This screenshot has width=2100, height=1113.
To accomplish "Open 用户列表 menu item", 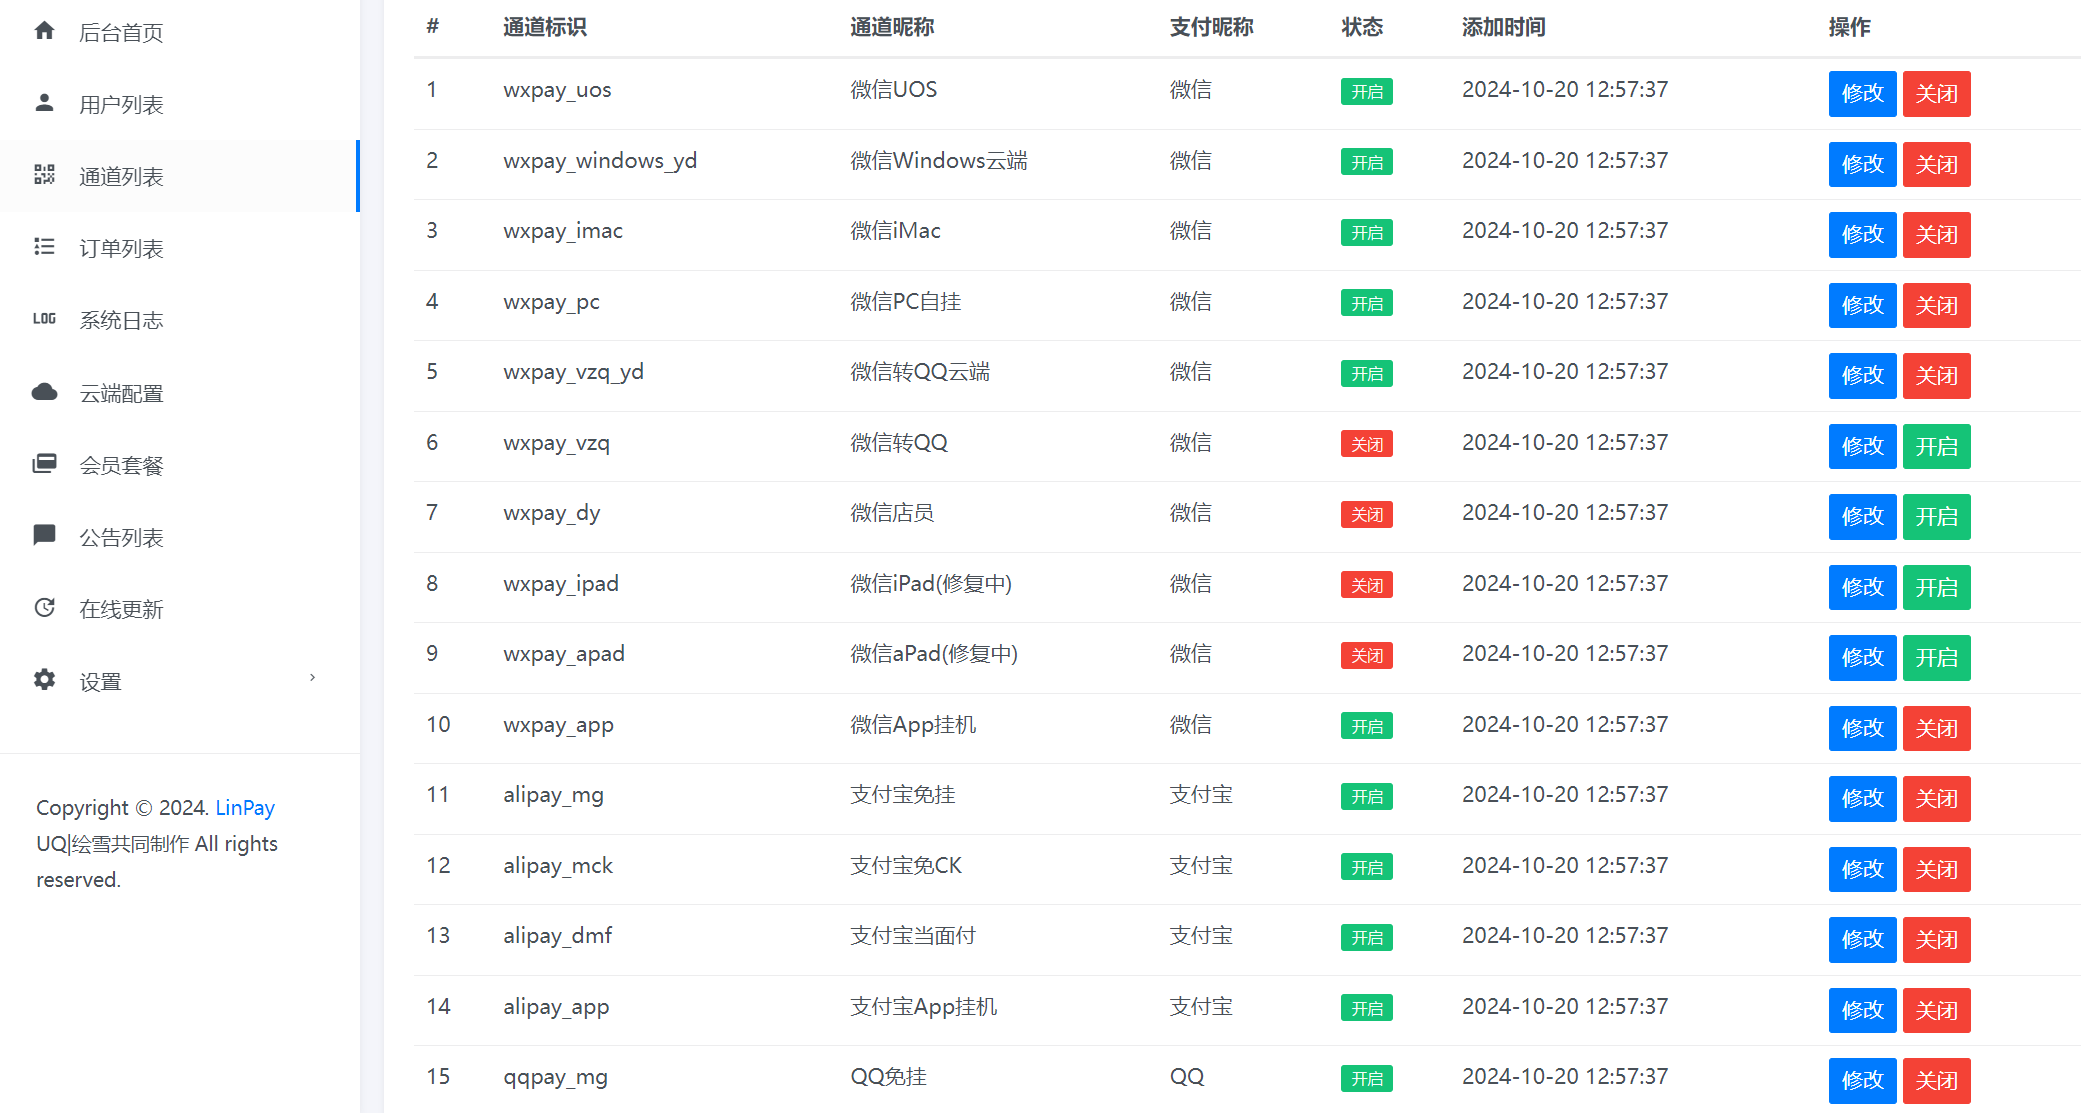I will pyautogui.click(x=180, y=104).
